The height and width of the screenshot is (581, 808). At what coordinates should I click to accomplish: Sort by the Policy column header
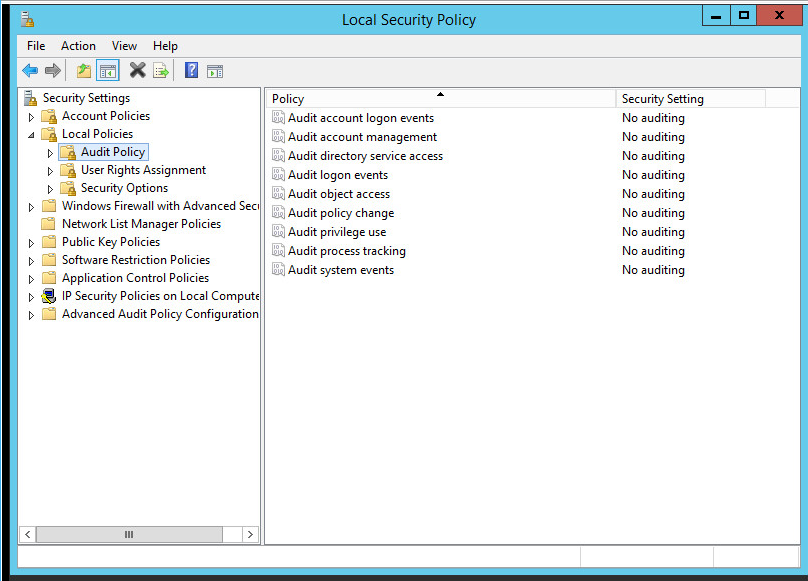(x=440, y=99)
